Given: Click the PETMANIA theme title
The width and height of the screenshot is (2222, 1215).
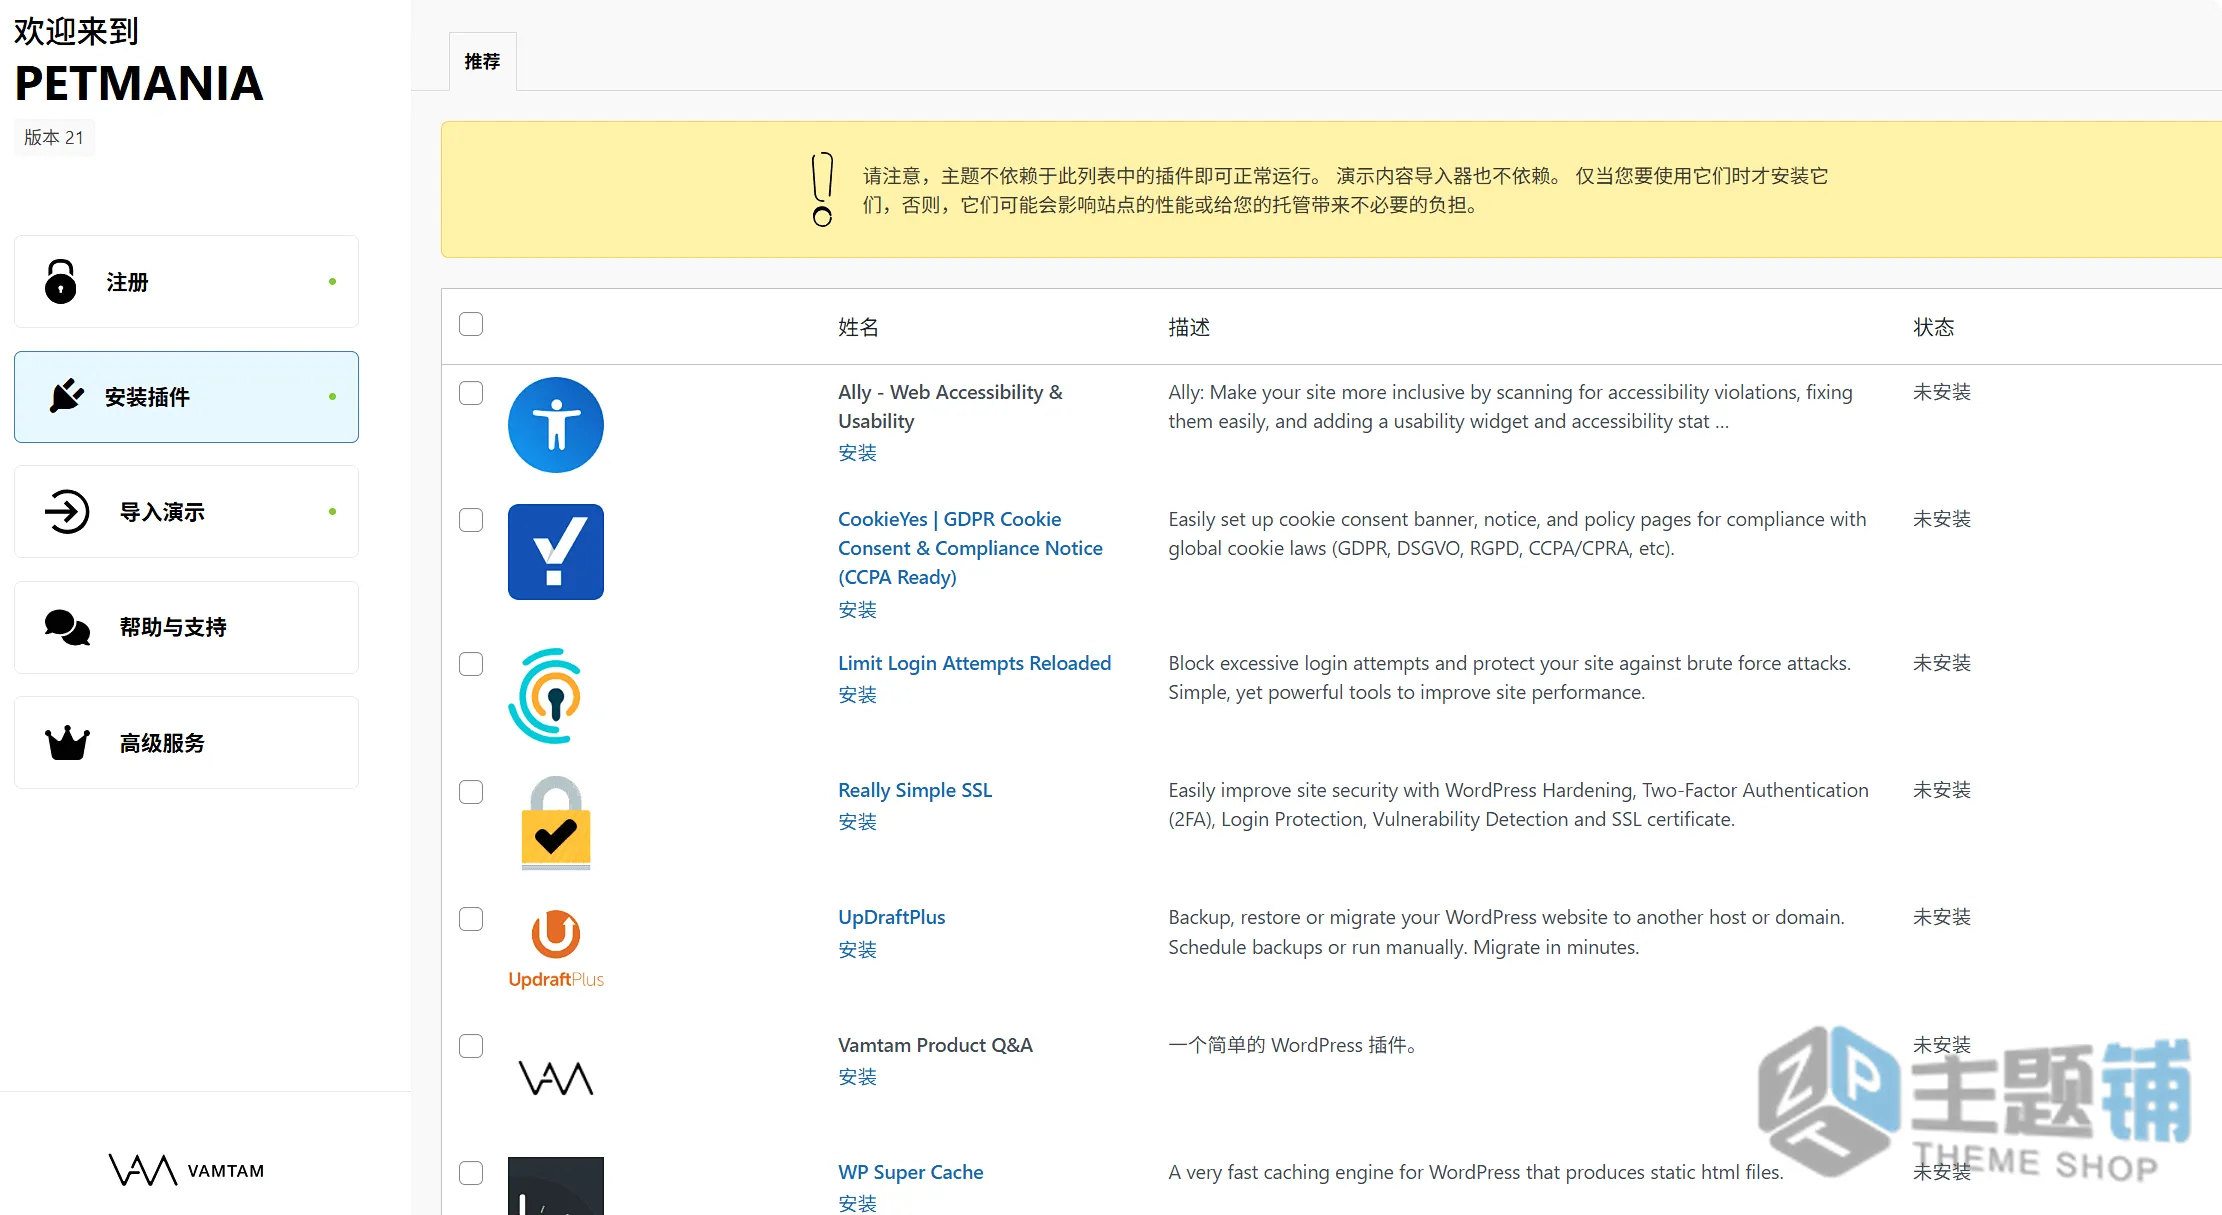Looking at the screenshot, I should 139,83.
